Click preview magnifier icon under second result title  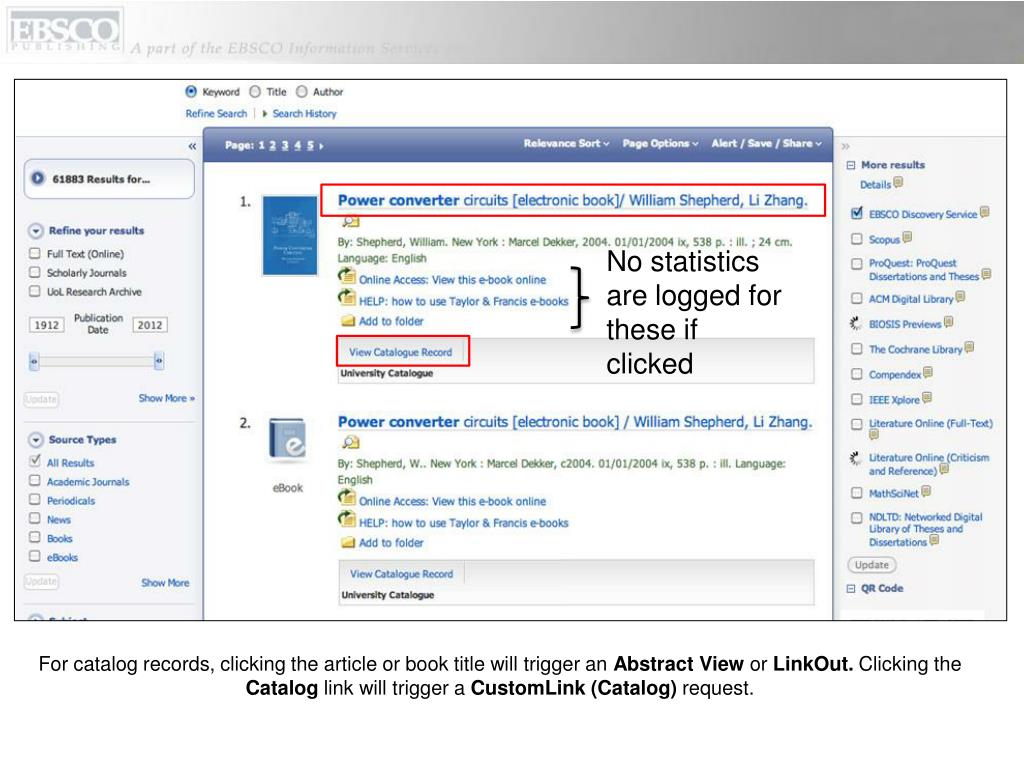tap(351, 443)
